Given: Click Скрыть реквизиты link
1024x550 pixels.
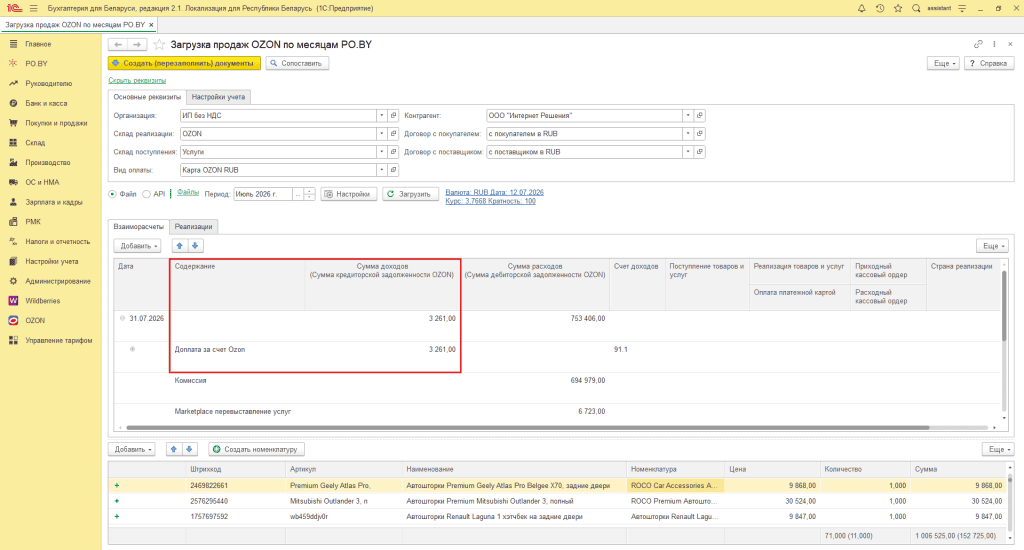Looking at the screenshot, I should (x=137, y=80).
